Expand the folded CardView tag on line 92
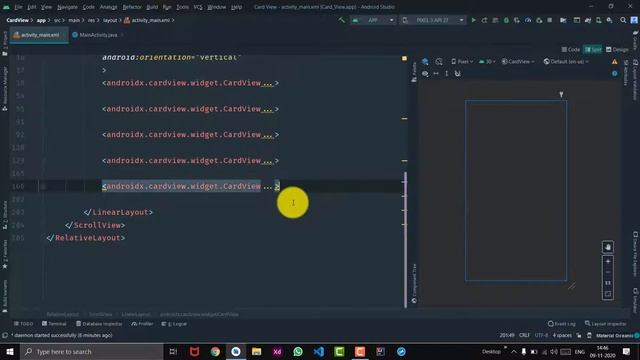 pos(267,135)
